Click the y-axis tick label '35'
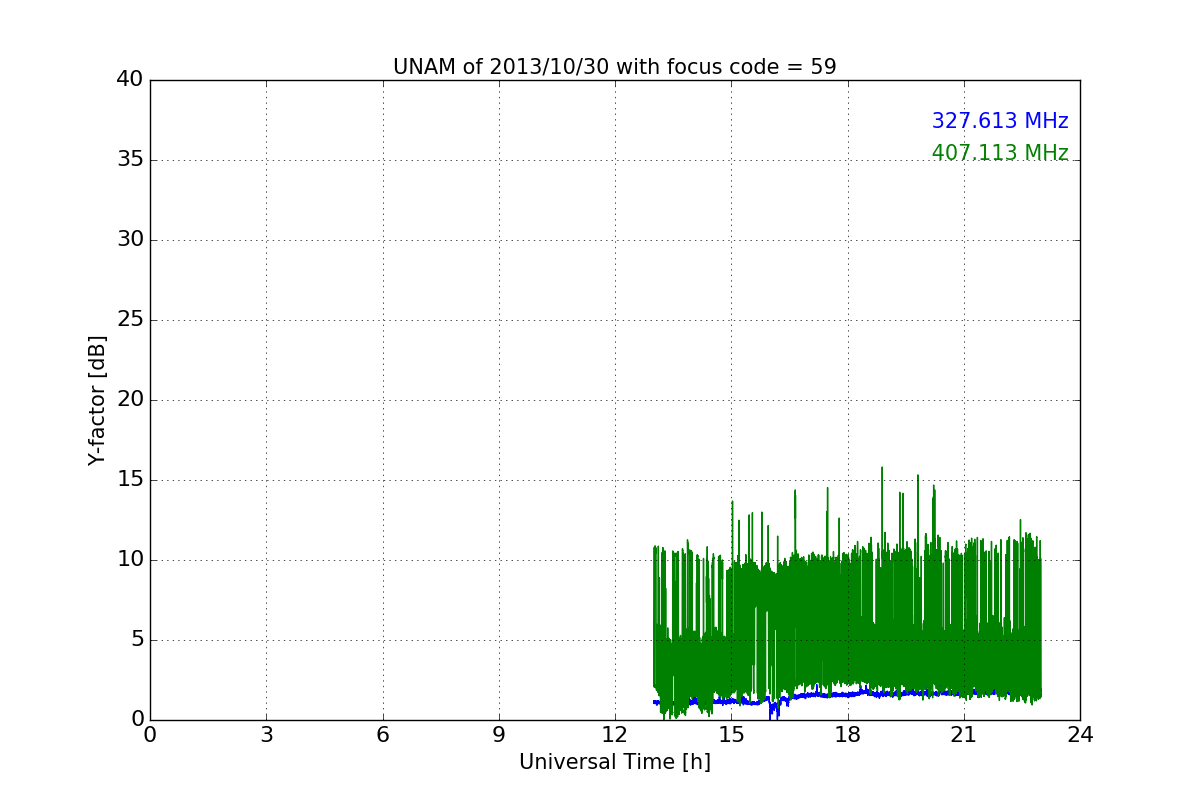The image size is (1200, 800). [x=130, y=160]
